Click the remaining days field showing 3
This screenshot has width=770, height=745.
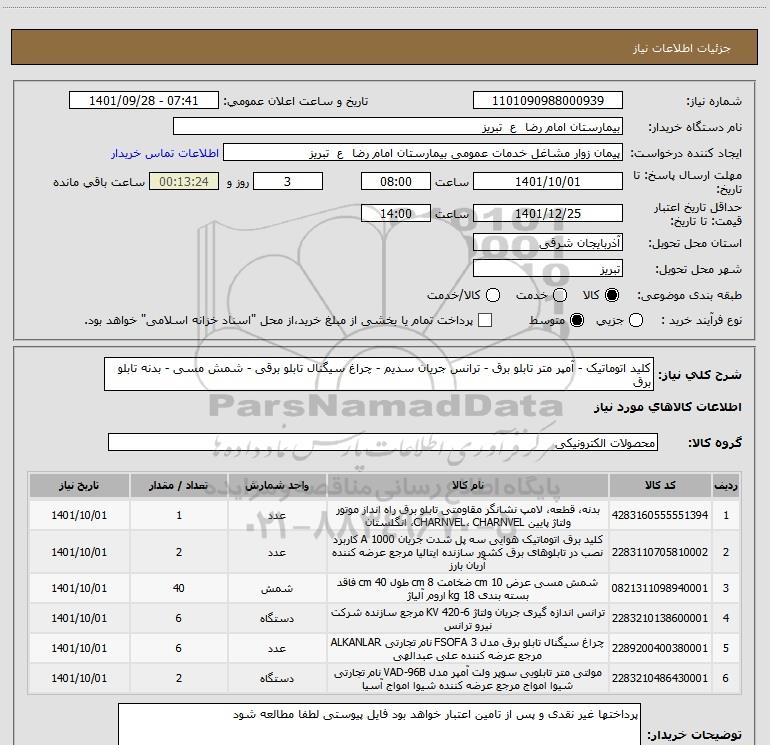tap(287, 181)
